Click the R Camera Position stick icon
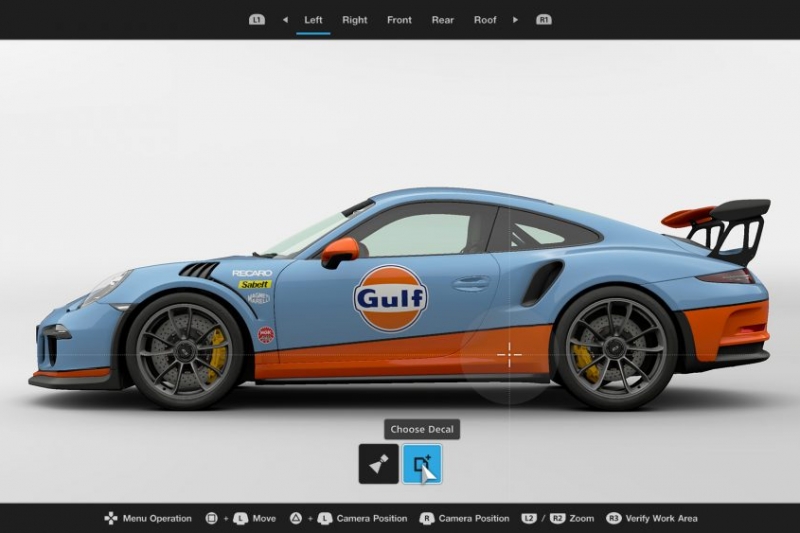Screen dimensions: 800x533 (427, 518)
